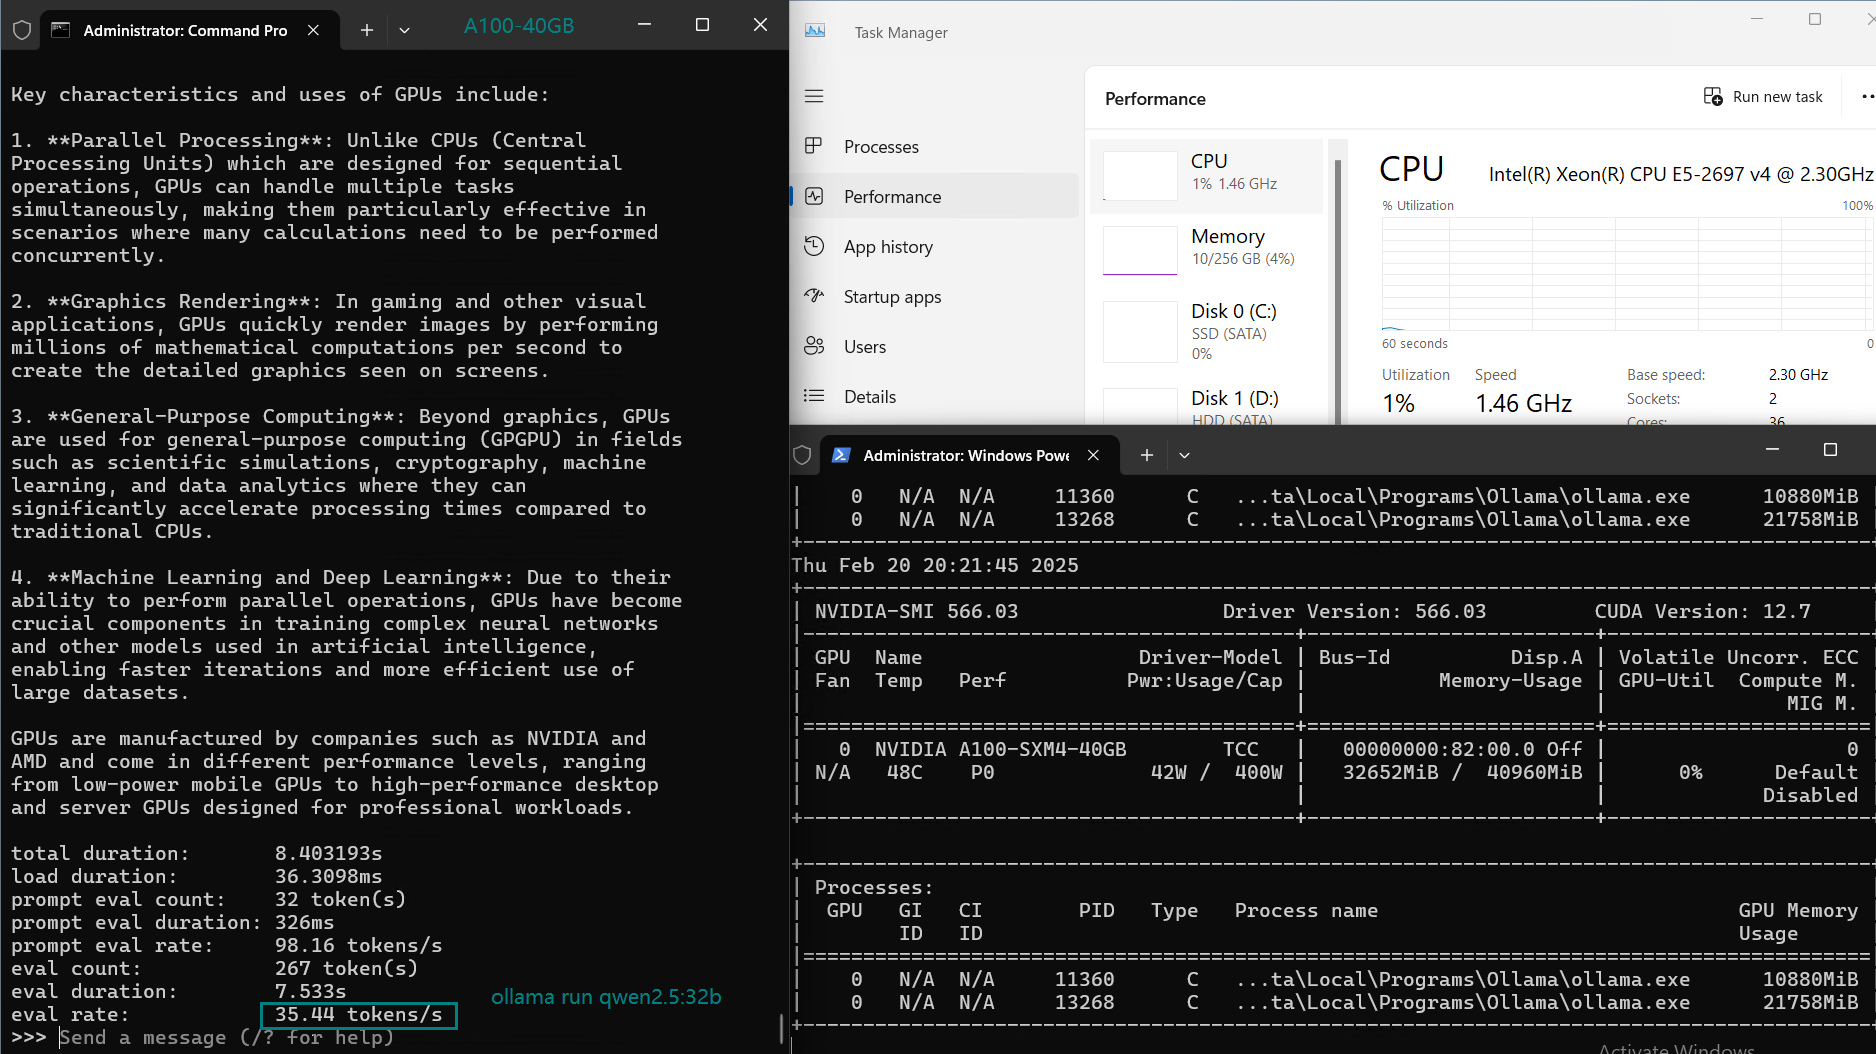Viewport: 1876px width, 1054px height.
Task: Click Base speed 2.30 GHz value
Action: [1798, 375]
